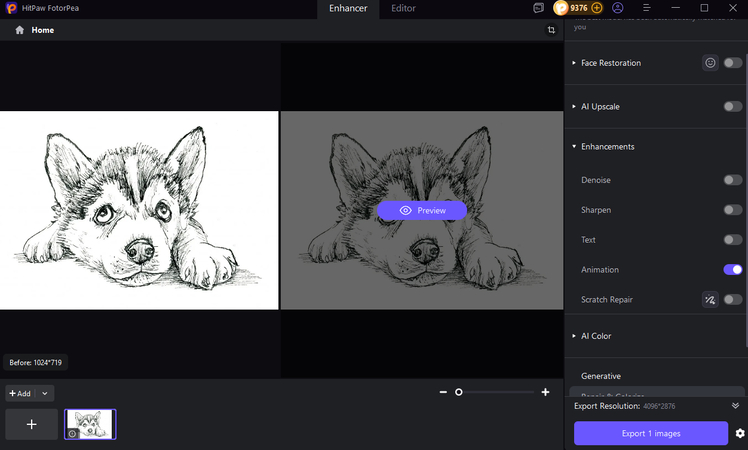Open the hamburger menu in title bar

pyautogui.click(x=646, y=8)
